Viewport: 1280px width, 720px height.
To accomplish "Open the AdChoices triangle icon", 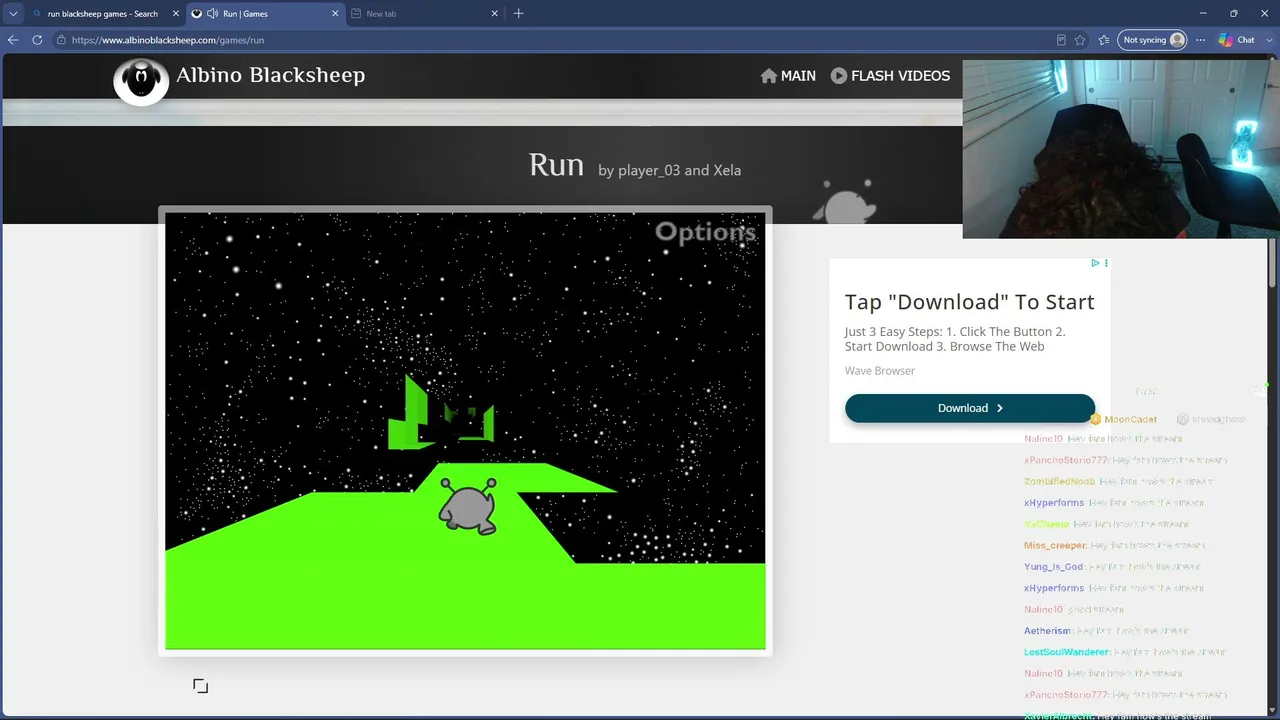I will [1095, 263].
